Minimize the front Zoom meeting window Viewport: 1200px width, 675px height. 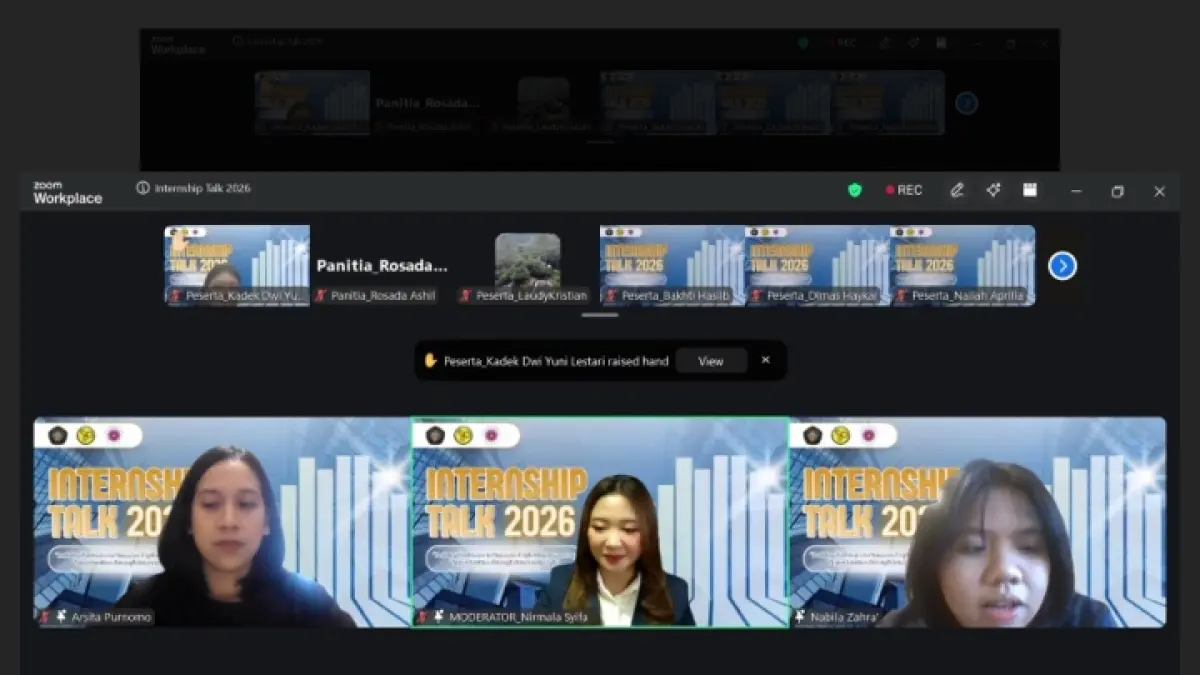pos(1076,191)
